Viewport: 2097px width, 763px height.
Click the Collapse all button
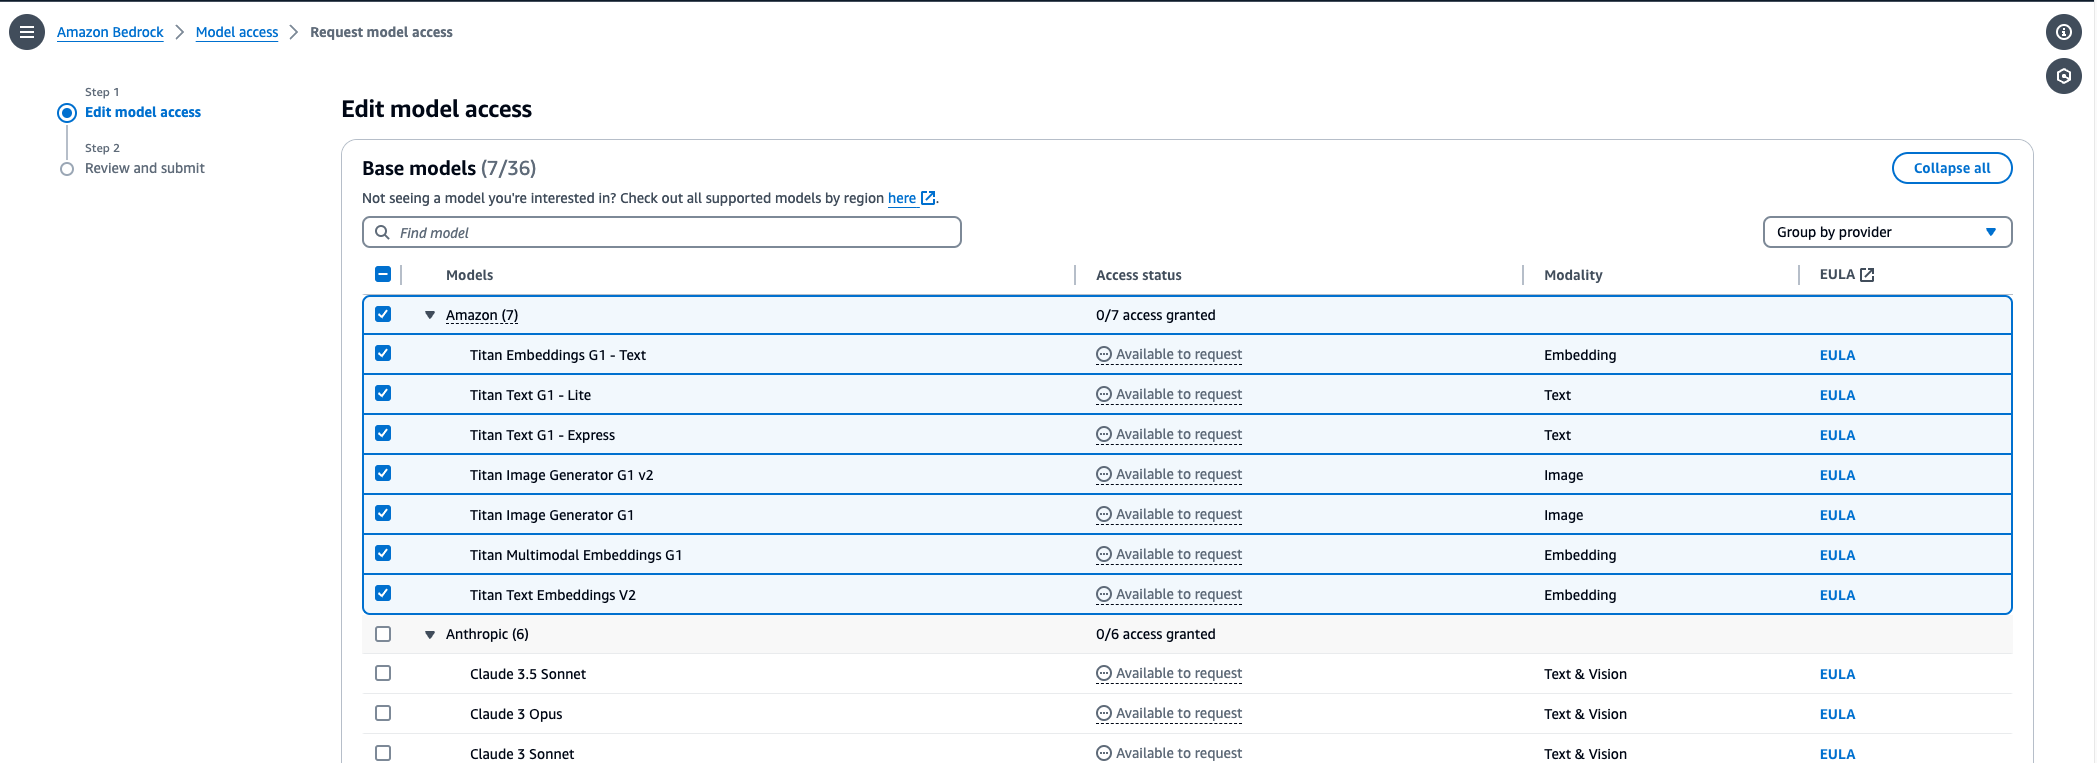pyautogui.click(x=1952, y=168)
